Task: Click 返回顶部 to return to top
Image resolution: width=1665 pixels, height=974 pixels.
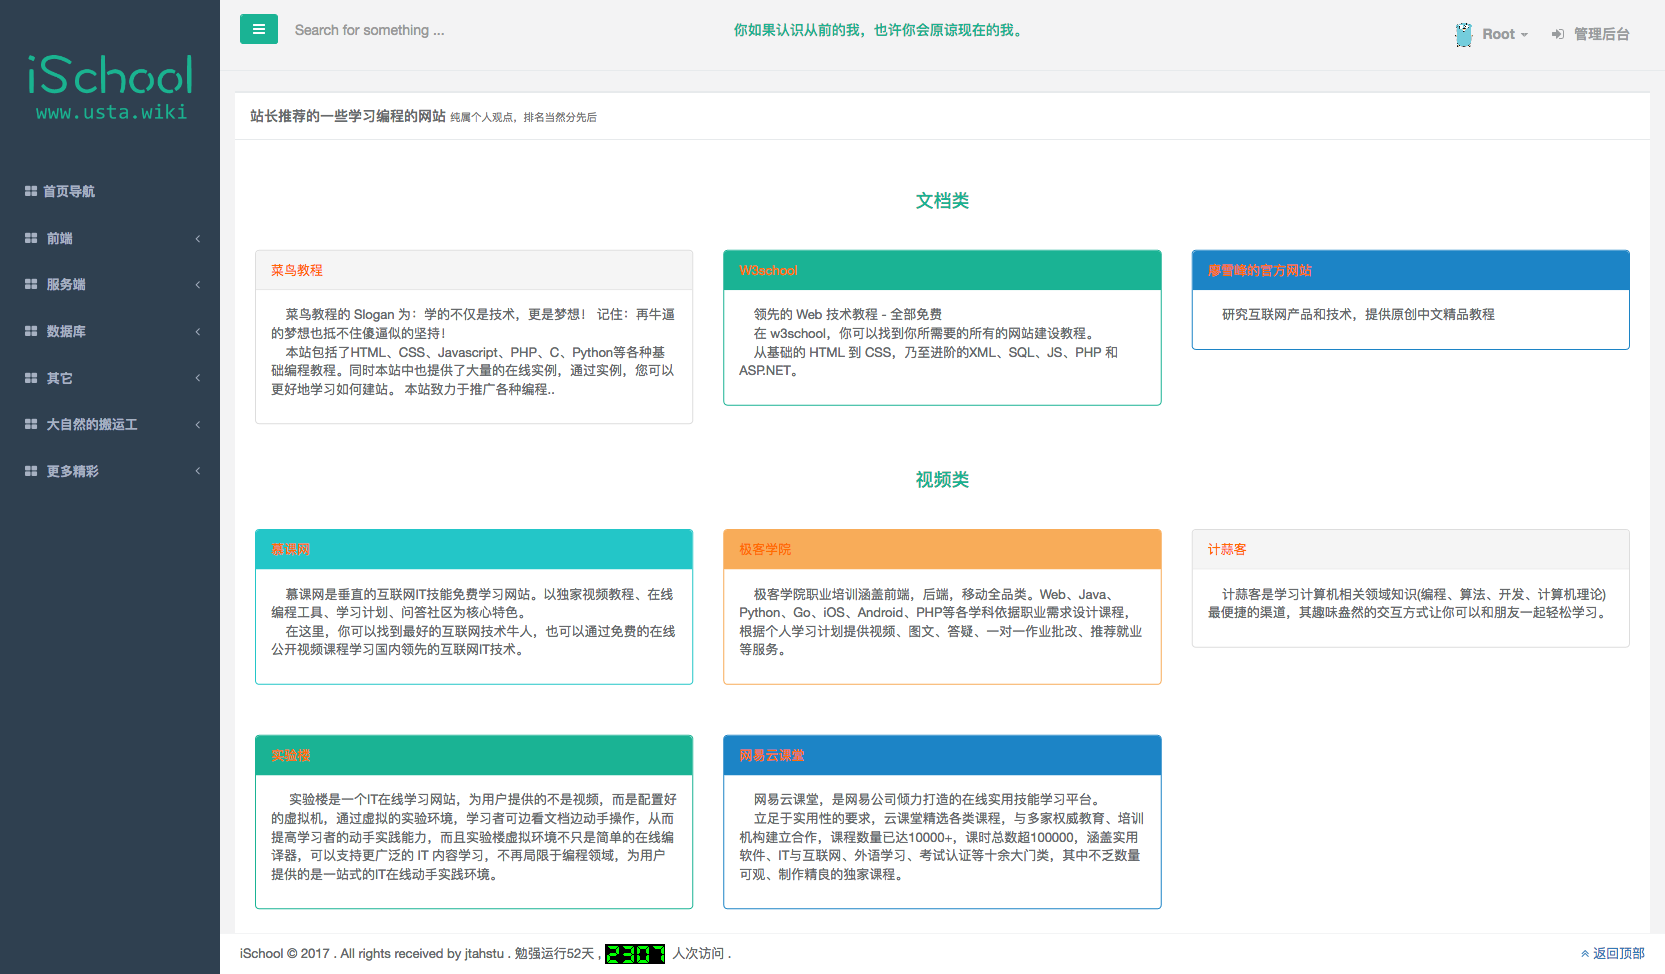Action: [x=1618, y=954]
